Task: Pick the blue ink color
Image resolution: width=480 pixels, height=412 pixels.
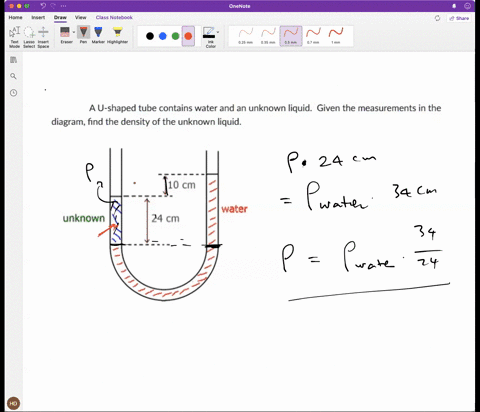Action: pos(163,36)
